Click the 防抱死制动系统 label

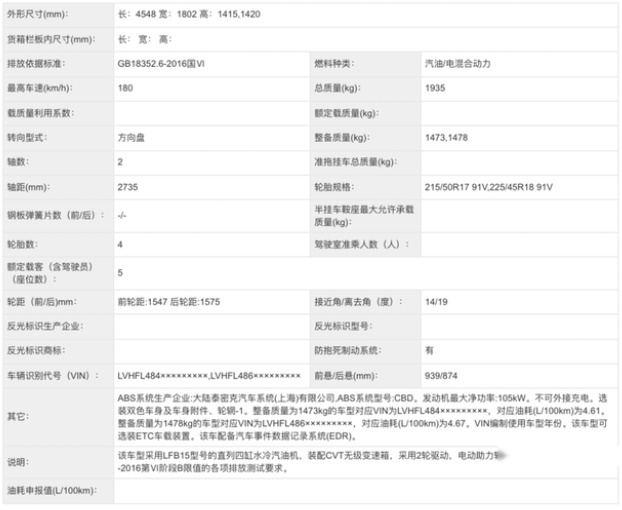point(348,350)
